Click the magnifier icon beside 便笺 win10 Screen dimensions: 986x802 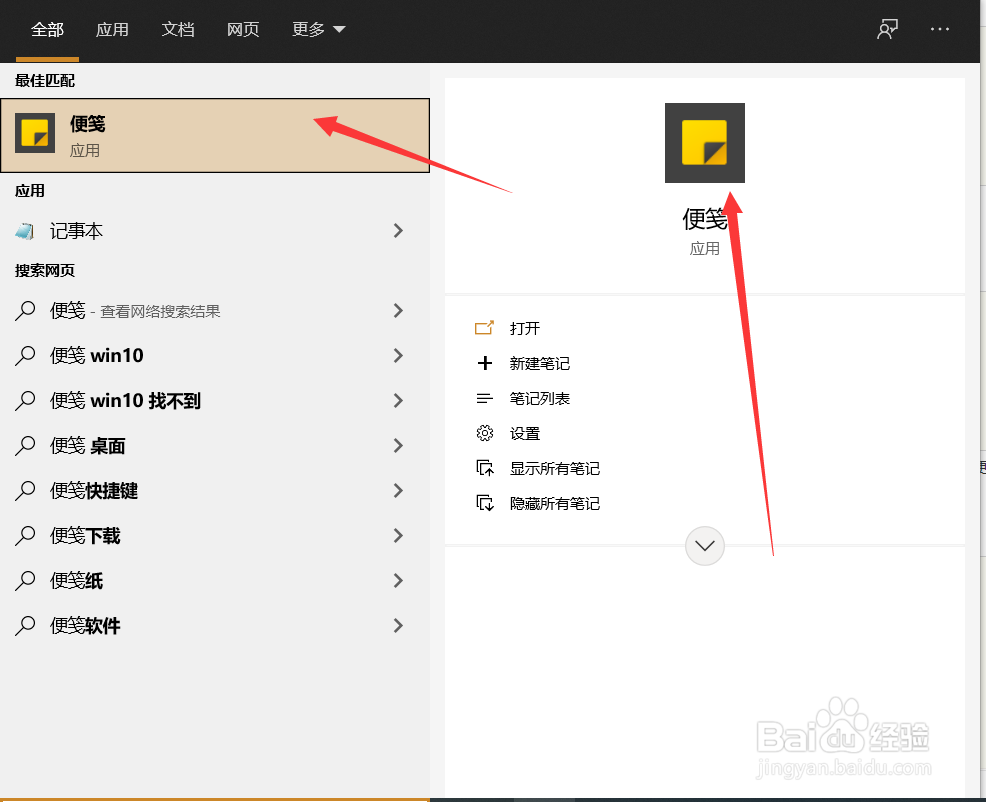[x=24, y=355]
